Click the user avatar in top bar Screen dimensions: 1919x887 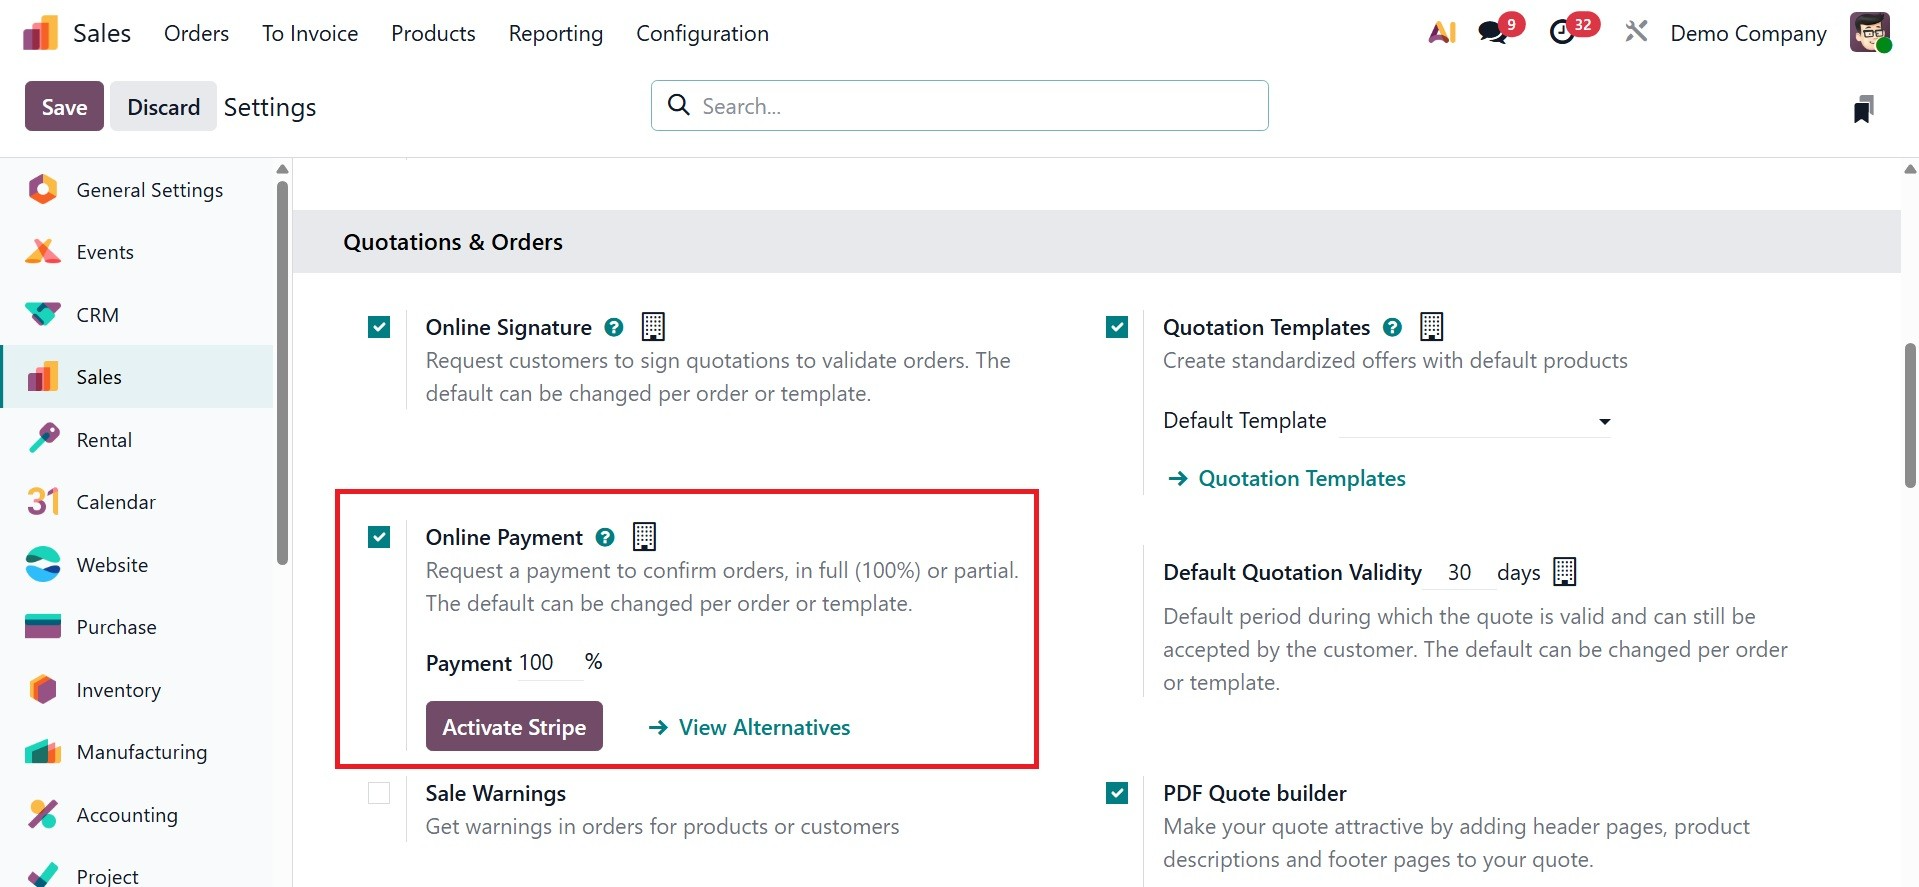tap(1869, 33)
